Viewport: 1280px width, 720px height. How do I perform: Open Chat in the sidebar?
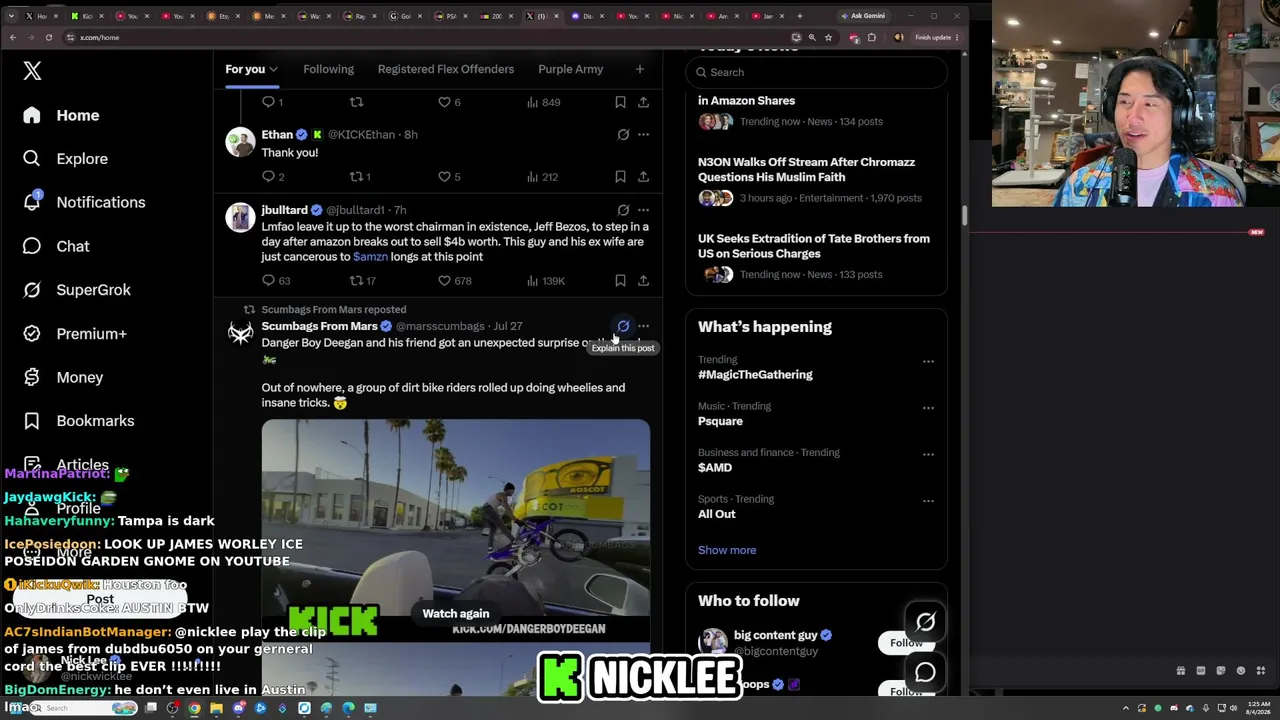coord(56,246)
